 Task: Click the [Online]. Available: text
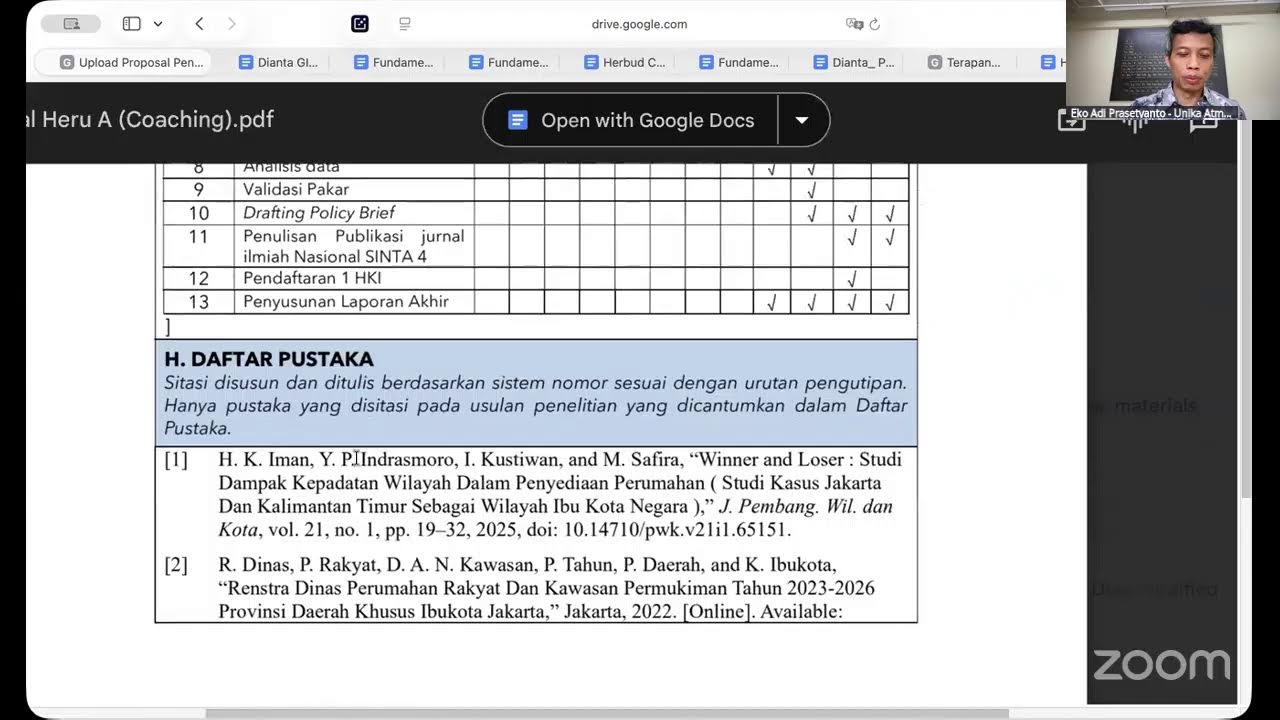tap(763, 611)
